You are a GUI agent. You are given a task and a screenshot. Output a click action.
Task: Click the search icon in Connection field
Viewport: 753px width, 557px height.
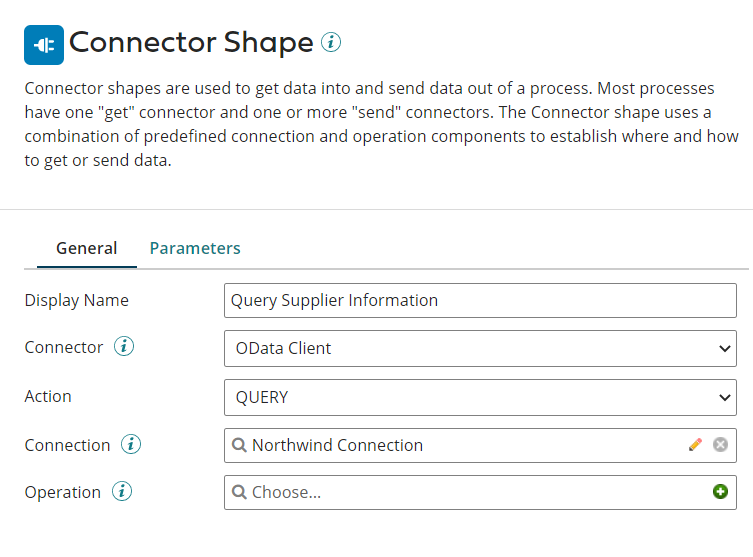[240, 445]
